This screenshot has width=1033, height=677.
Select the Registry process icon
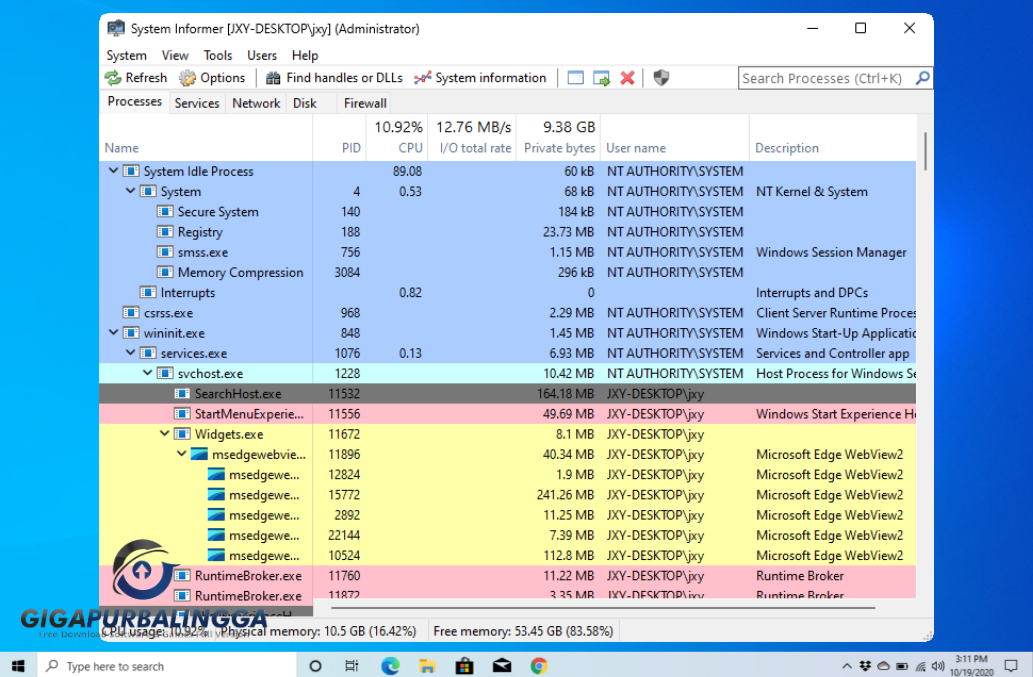165,232
